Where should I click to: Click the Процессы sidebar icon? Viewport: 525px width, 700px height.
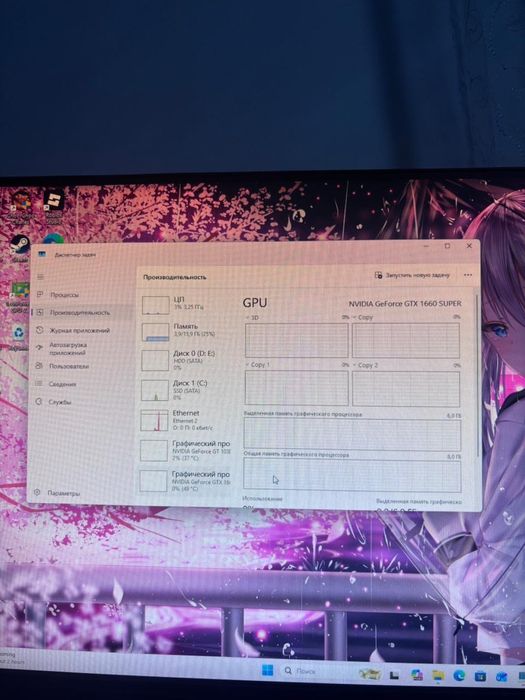tap(40, 294)
